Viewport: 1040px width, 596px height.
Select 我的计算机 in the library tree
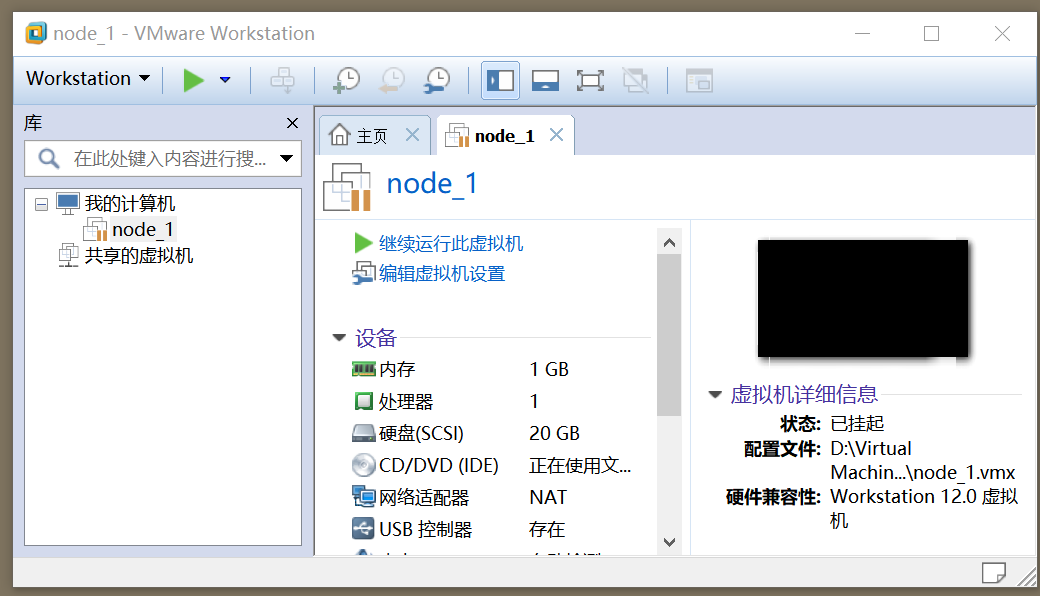130,204
